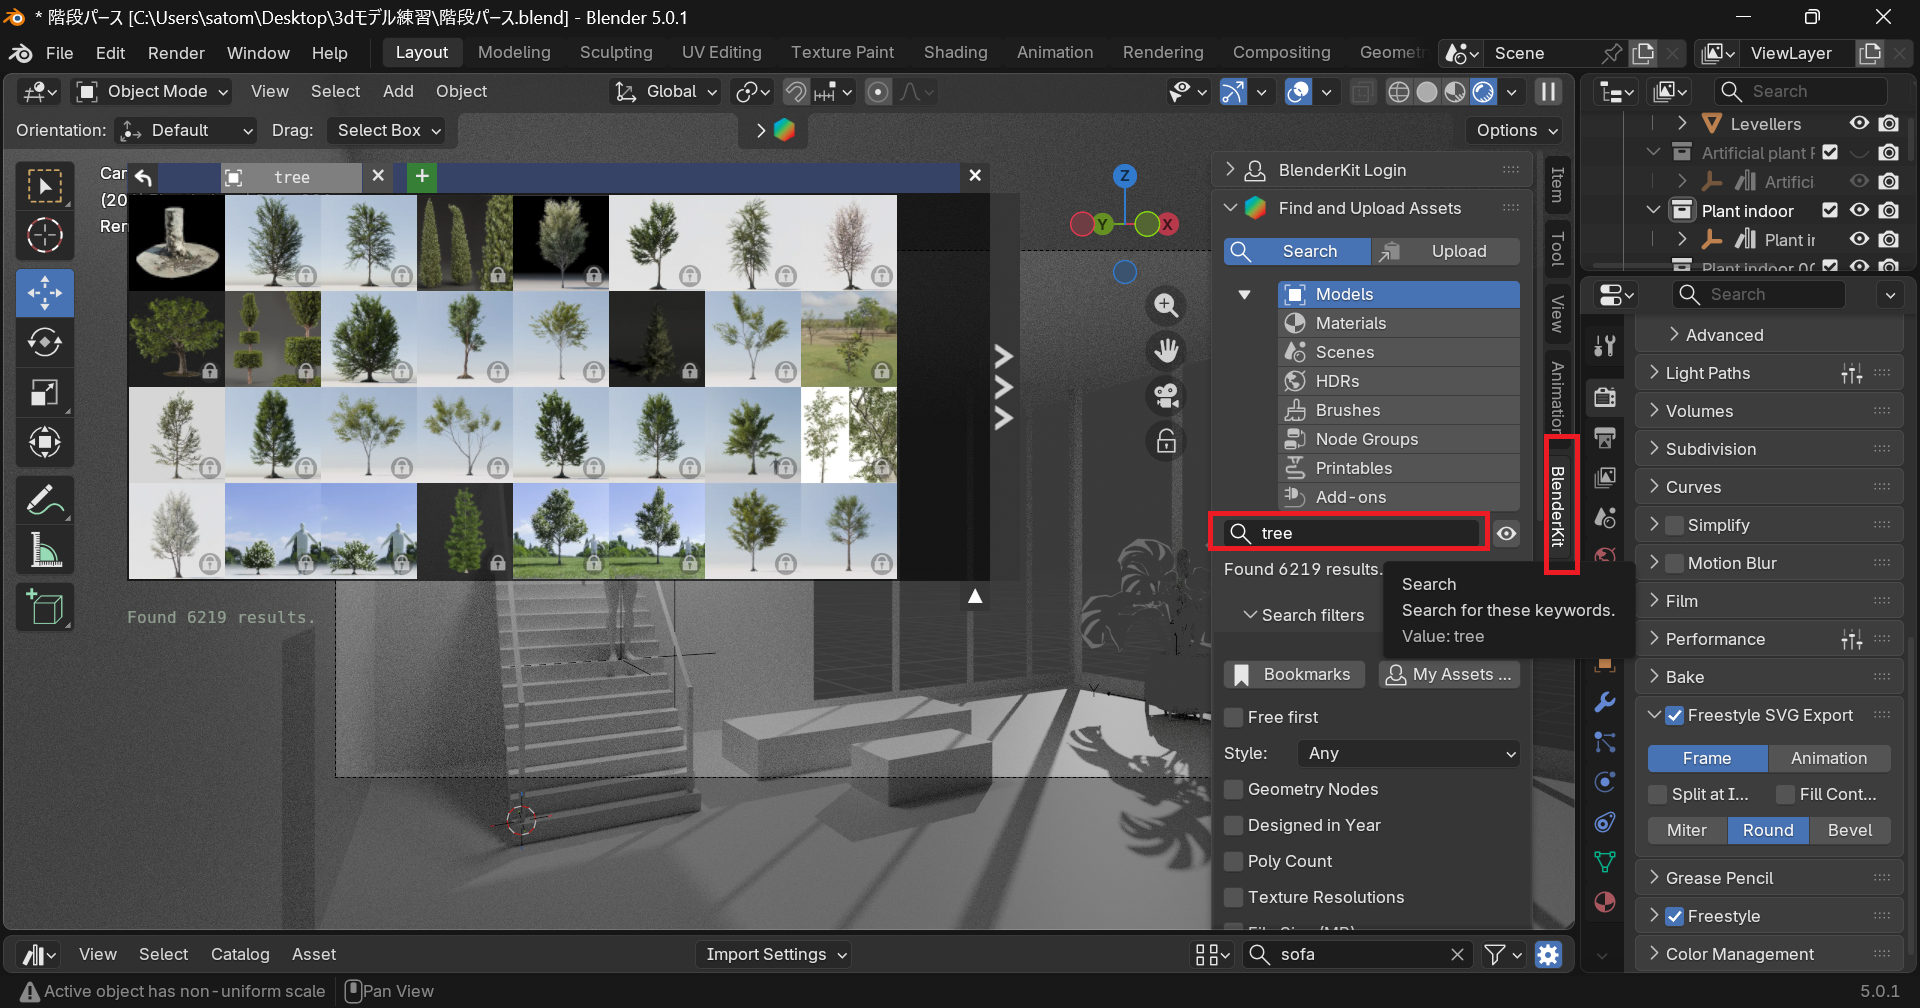Select the Rotate tool
Screen dimensions: 1920x1008
click(x=45, y=343)
